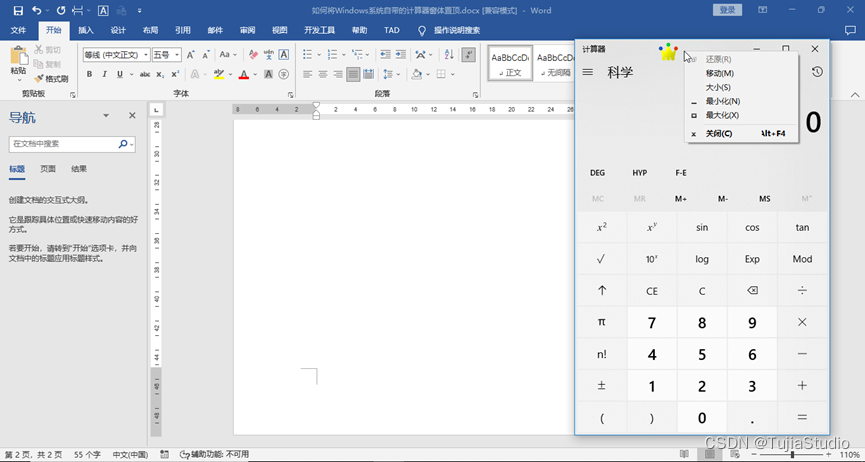865x462 pixels.
Task: Click the Calculator CE button
Action: tap(652, 290)
